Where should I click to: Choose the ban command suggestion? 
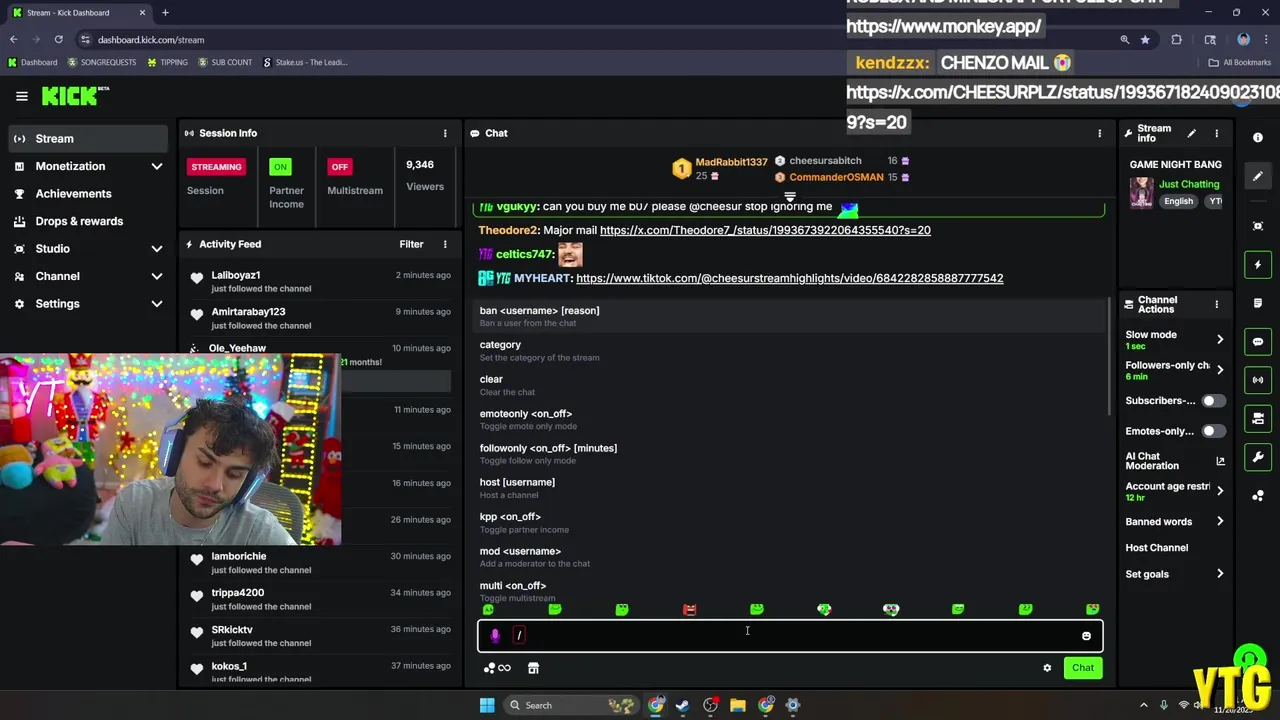[790, 316]
